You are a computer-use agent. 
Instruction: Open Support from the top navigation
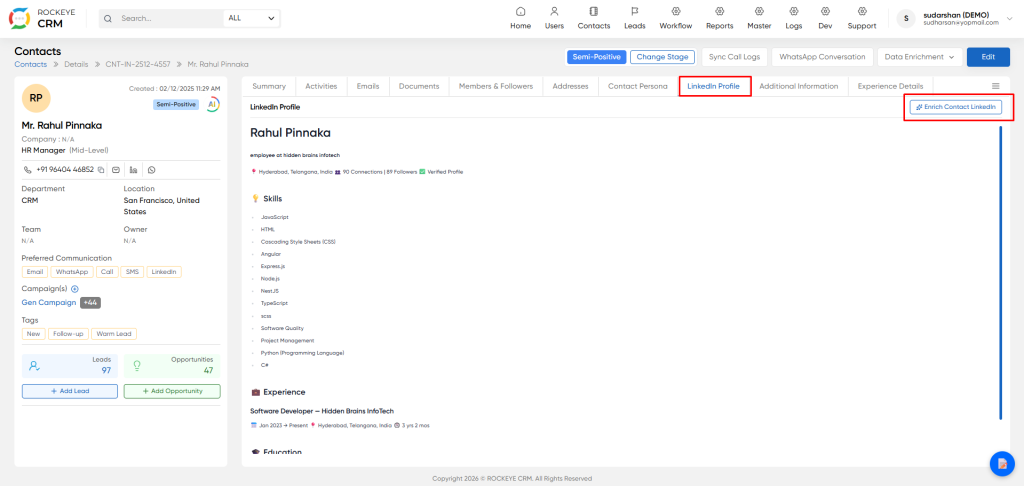click(x=862, y=18)
